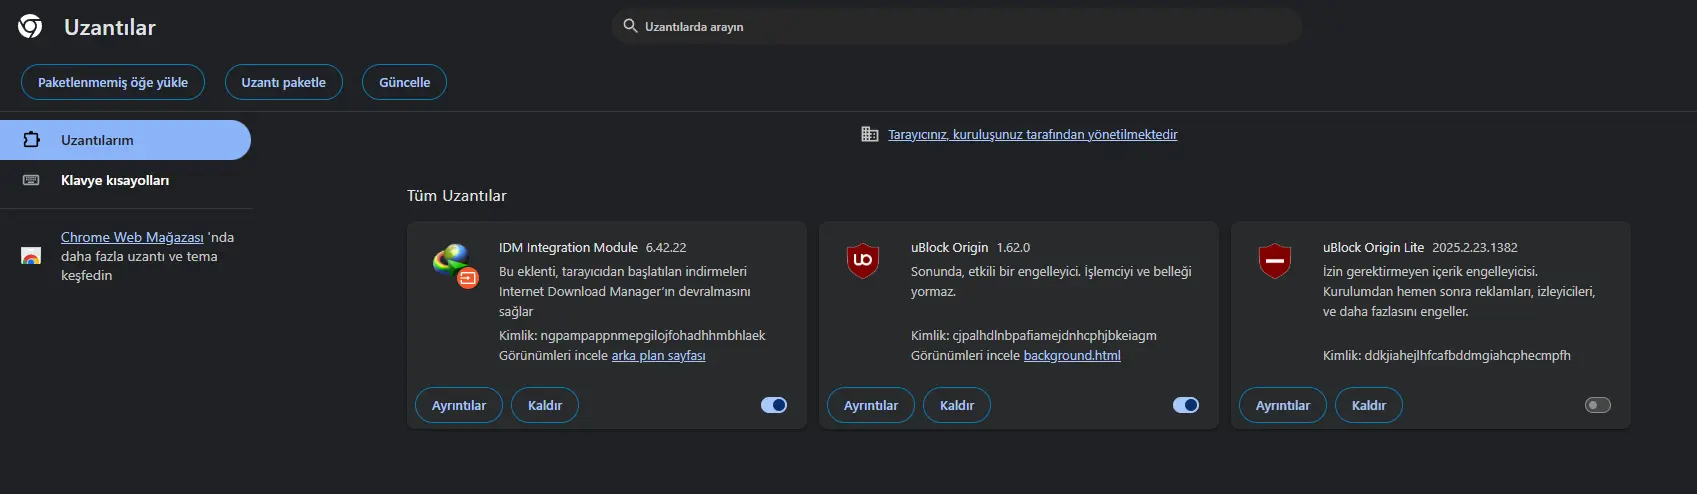Click Uzantı paketle button

283,82
